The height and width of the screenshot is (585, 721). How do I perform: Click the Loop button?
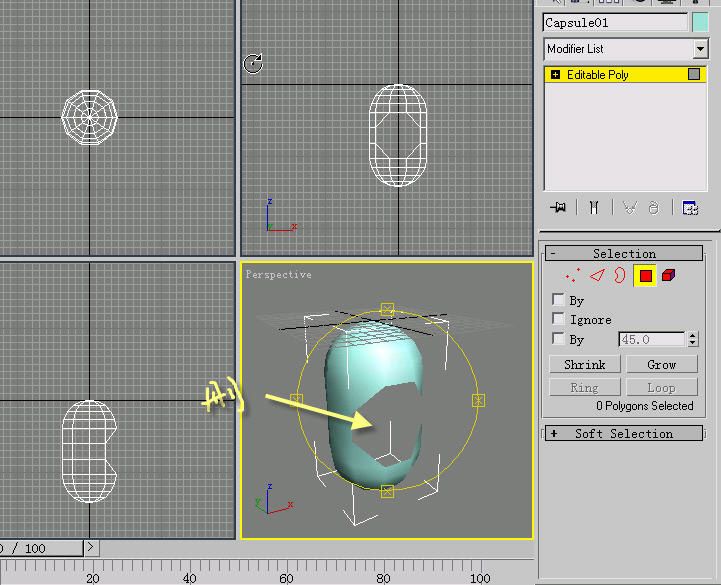point(662,387)
